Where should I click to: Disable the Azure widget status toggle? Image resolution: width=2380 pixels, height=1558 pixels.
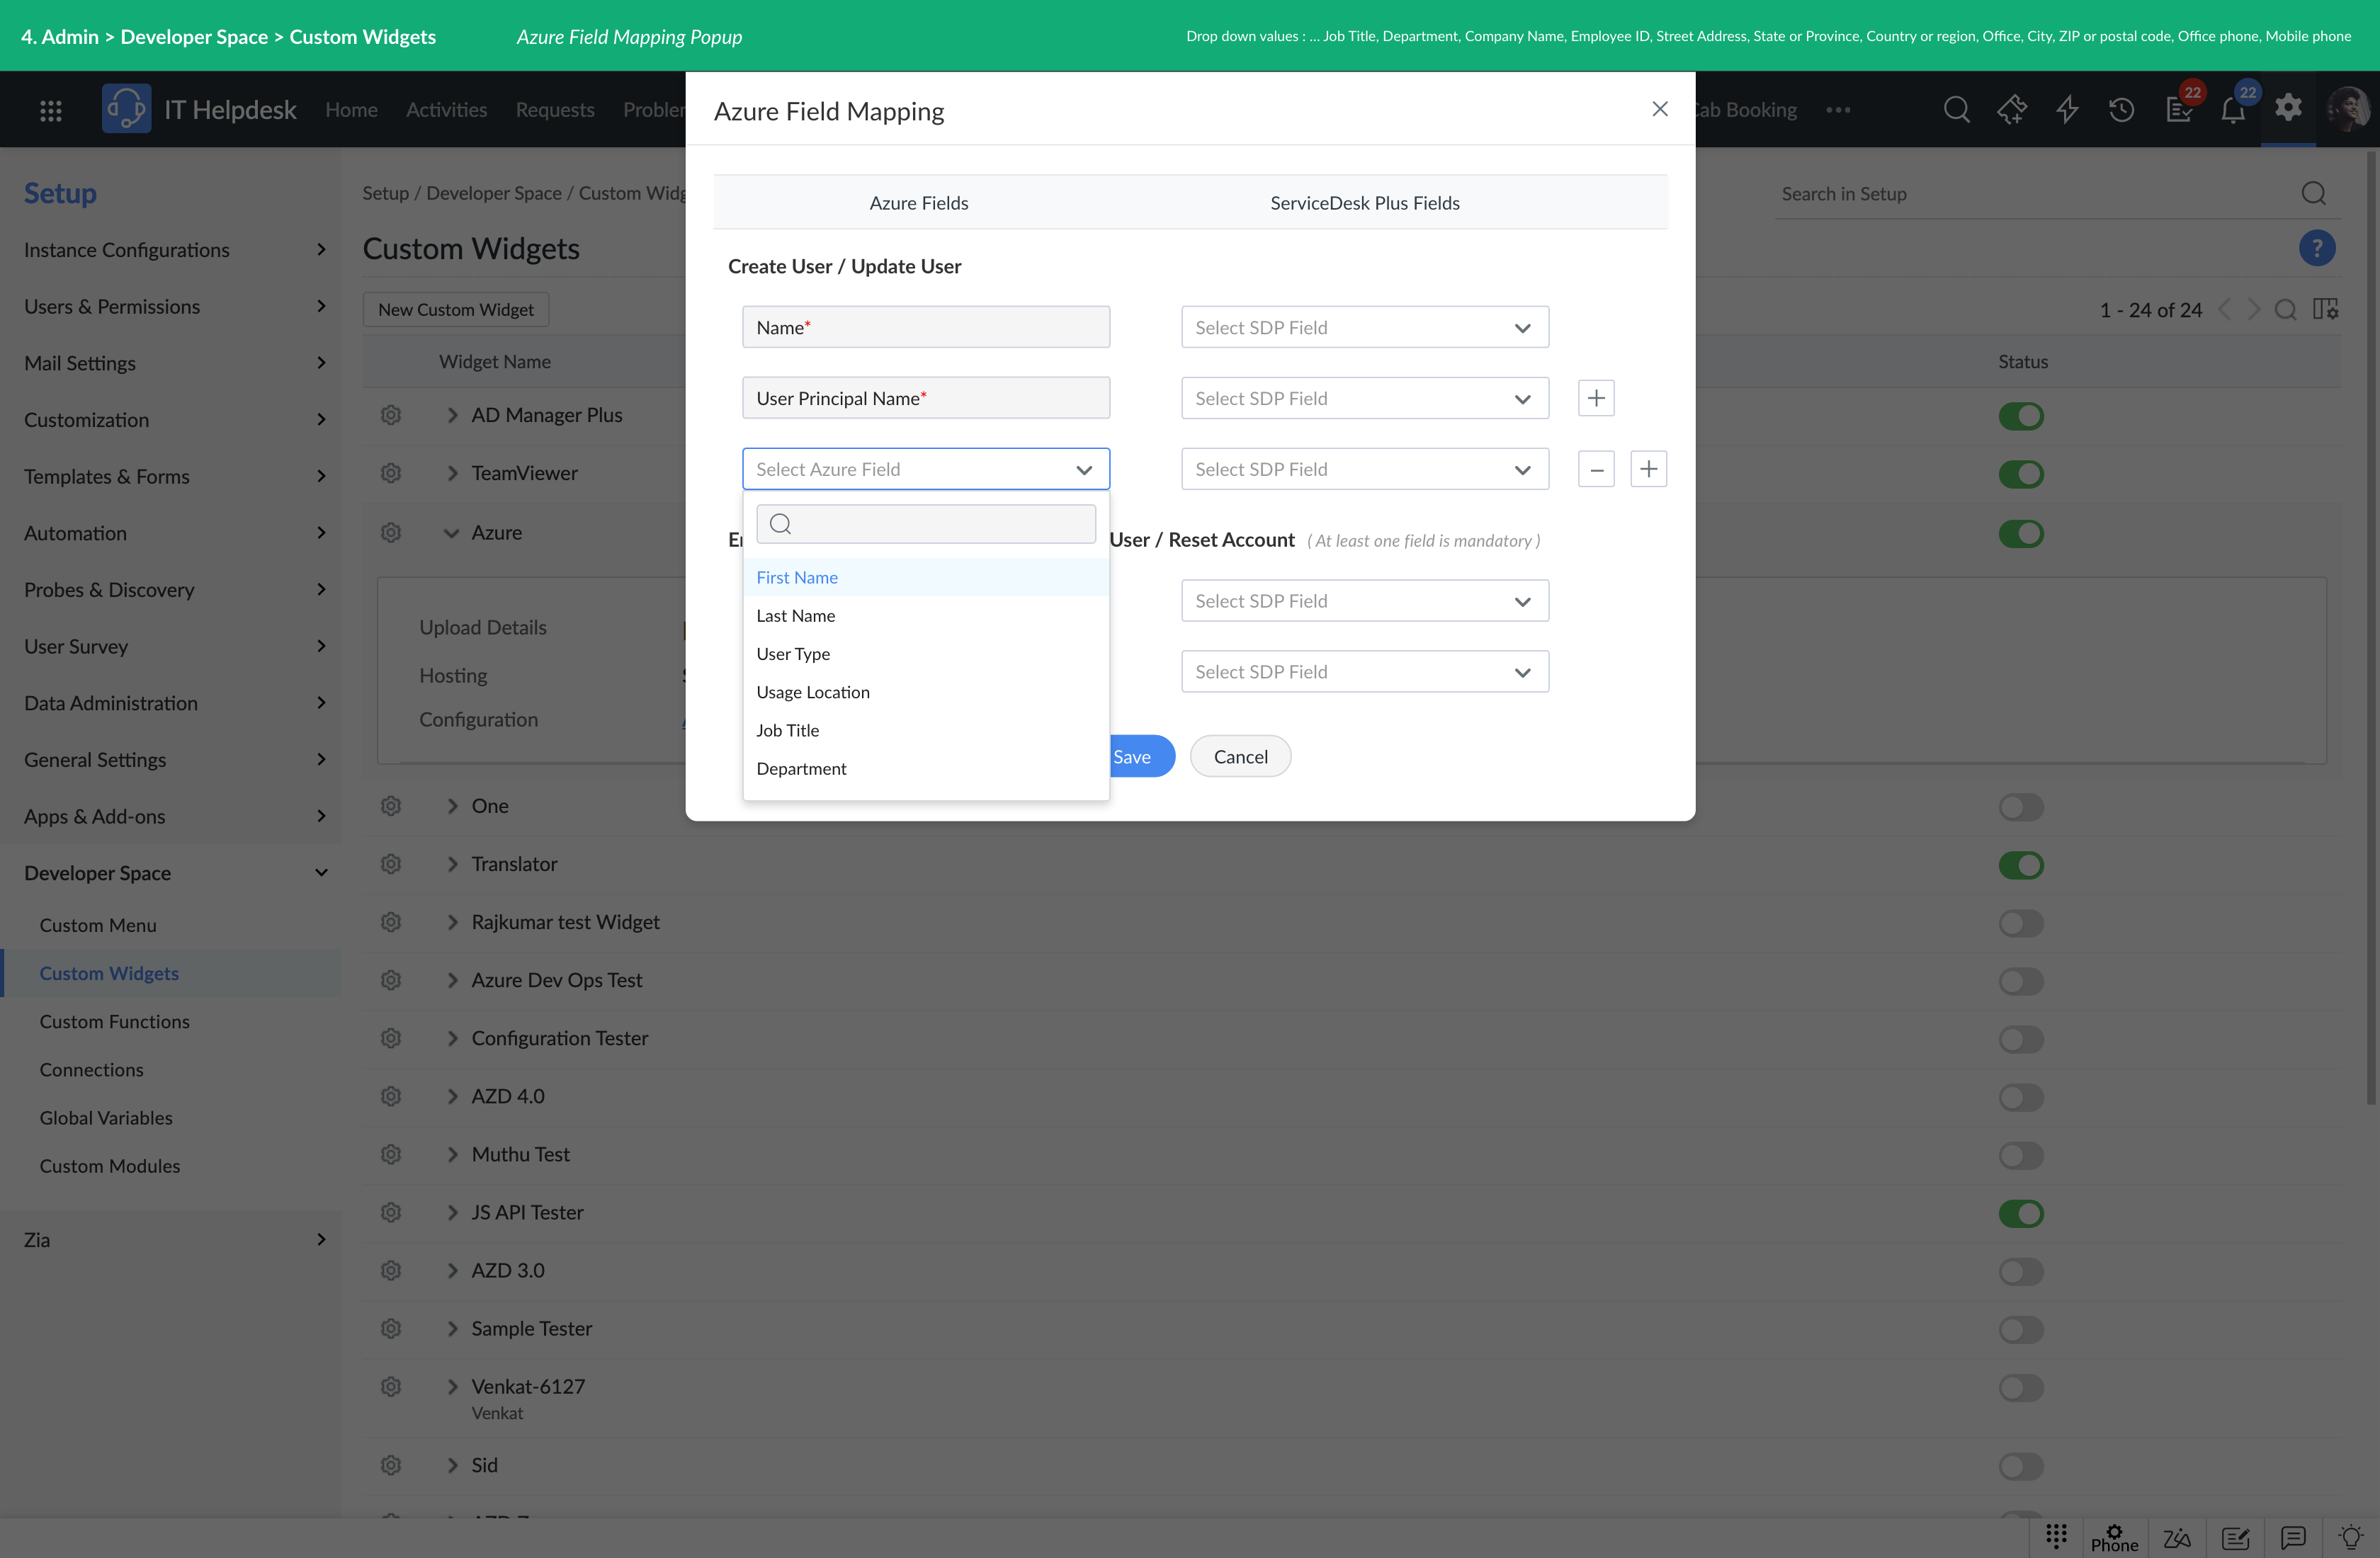click(x=2021, y=533)
